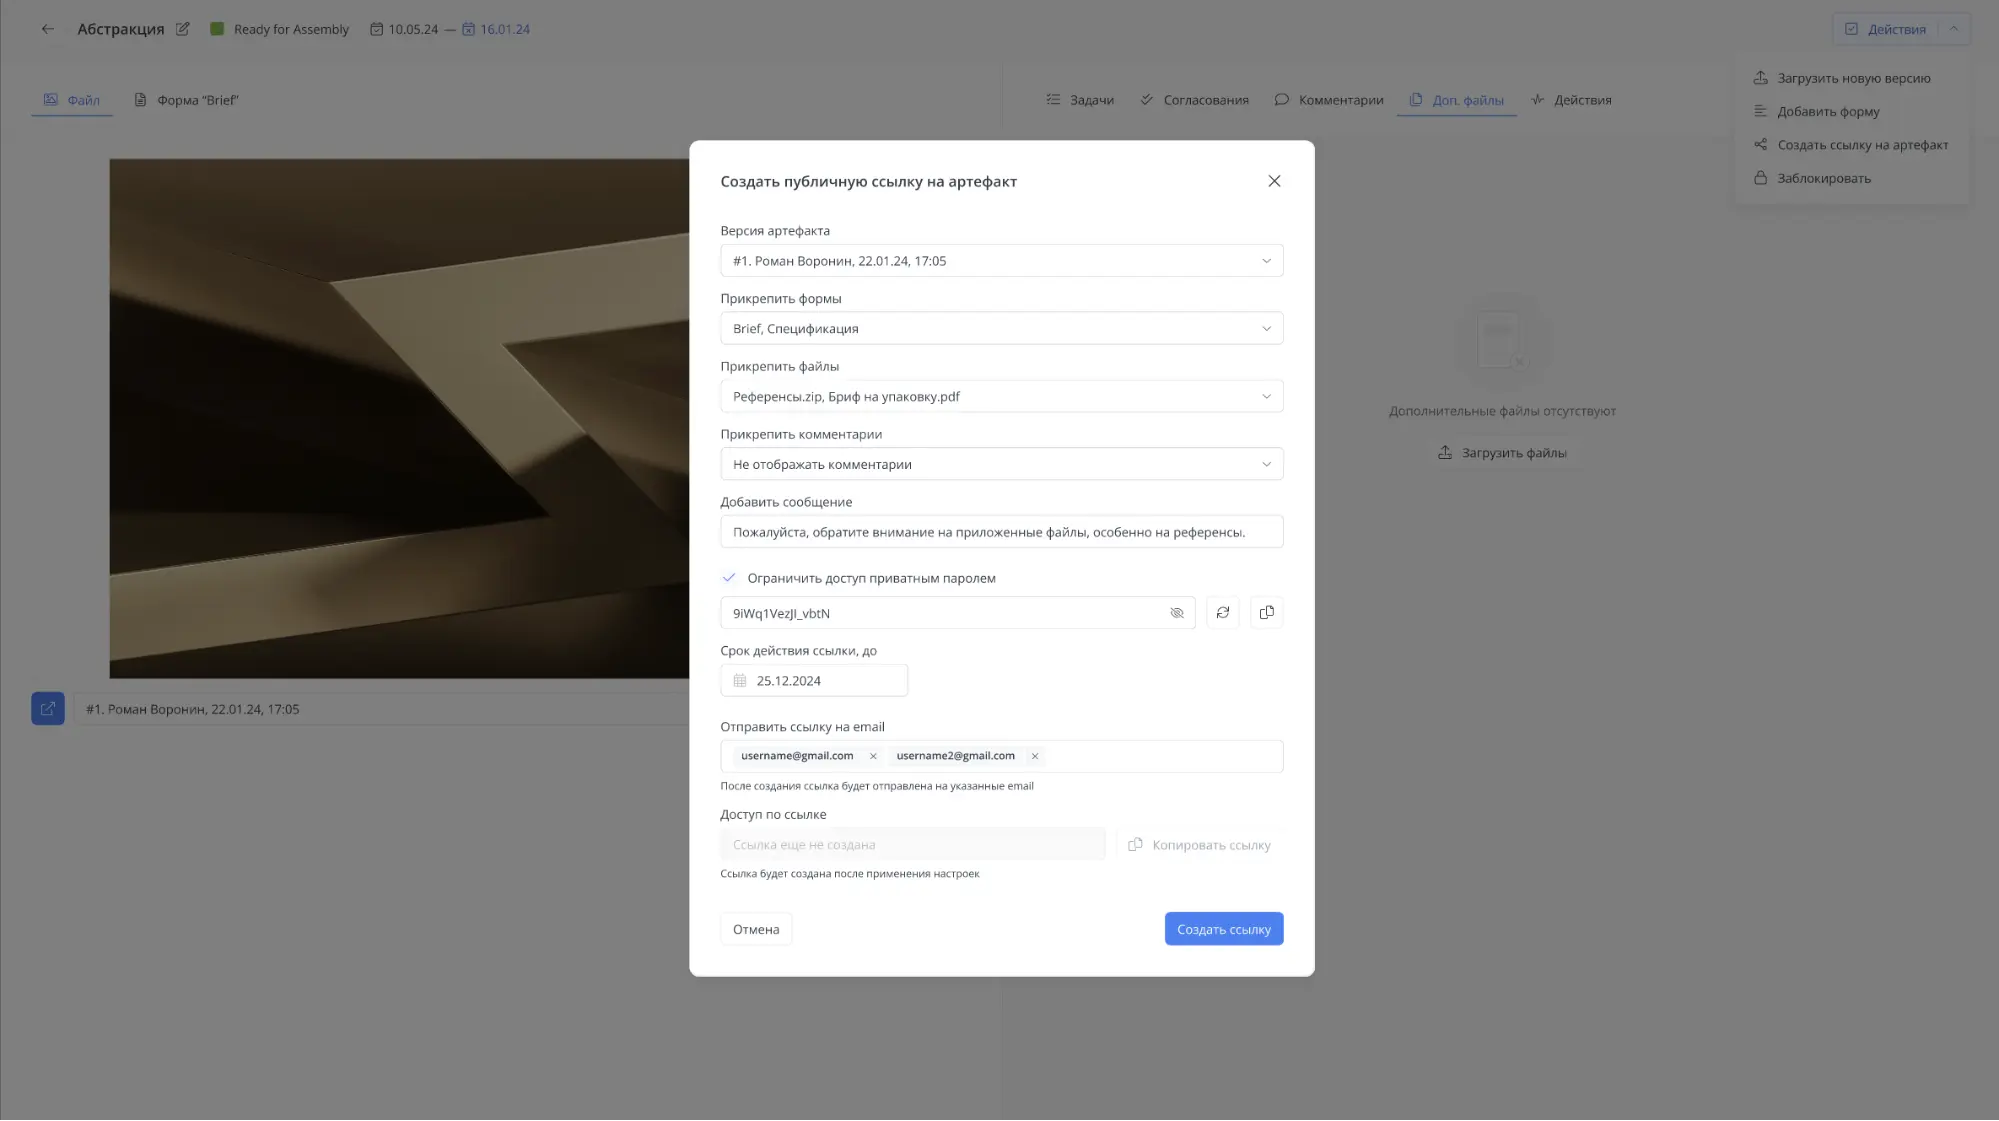Expand the Прикрепить формы dropdown
Viewport: 1999px width, 1121px height.
[1001, 329]
